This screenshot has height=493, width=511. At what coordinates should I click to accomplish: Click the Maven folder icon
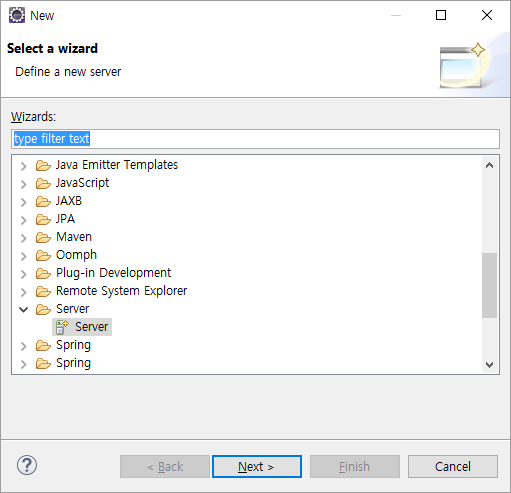(x=43, y=237)
